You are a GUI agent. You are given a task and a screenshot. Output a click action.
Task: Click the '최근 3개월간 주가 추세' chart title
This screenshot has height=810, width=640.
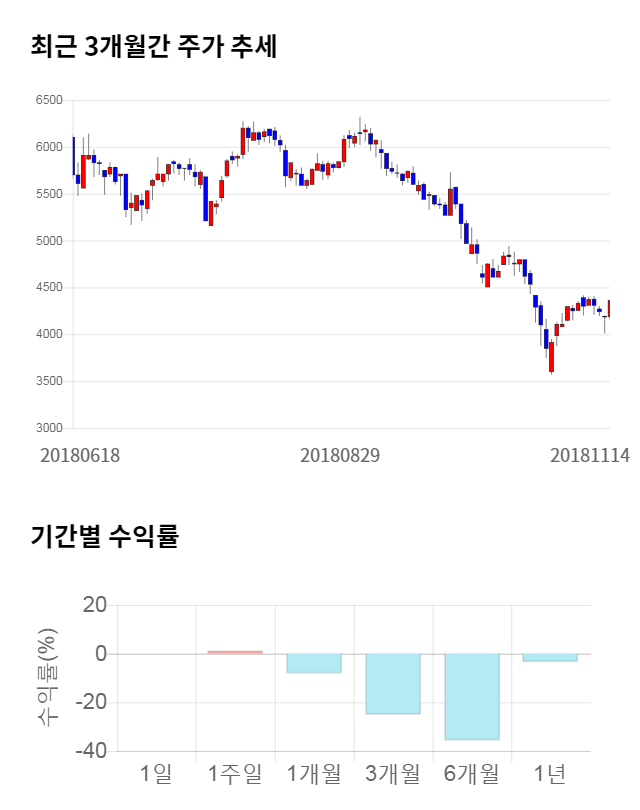(x=154, y=46)
